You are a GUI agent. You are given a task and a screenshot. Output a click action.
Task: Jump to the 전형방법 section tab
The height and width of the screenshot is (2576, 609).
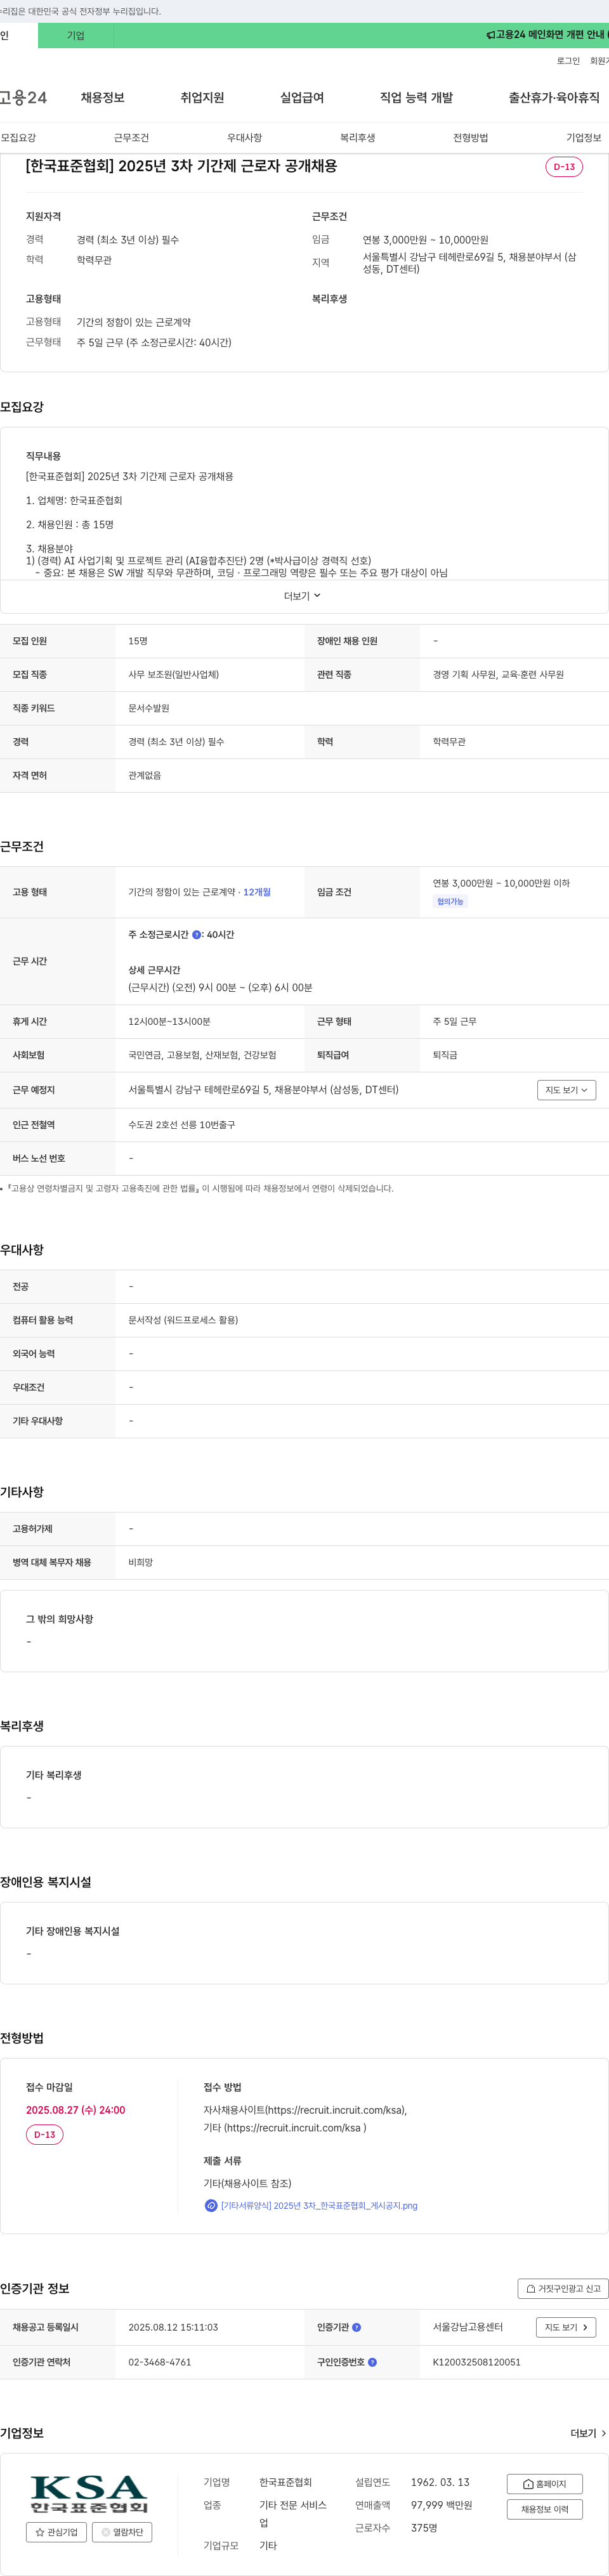[x=471, y=138]
